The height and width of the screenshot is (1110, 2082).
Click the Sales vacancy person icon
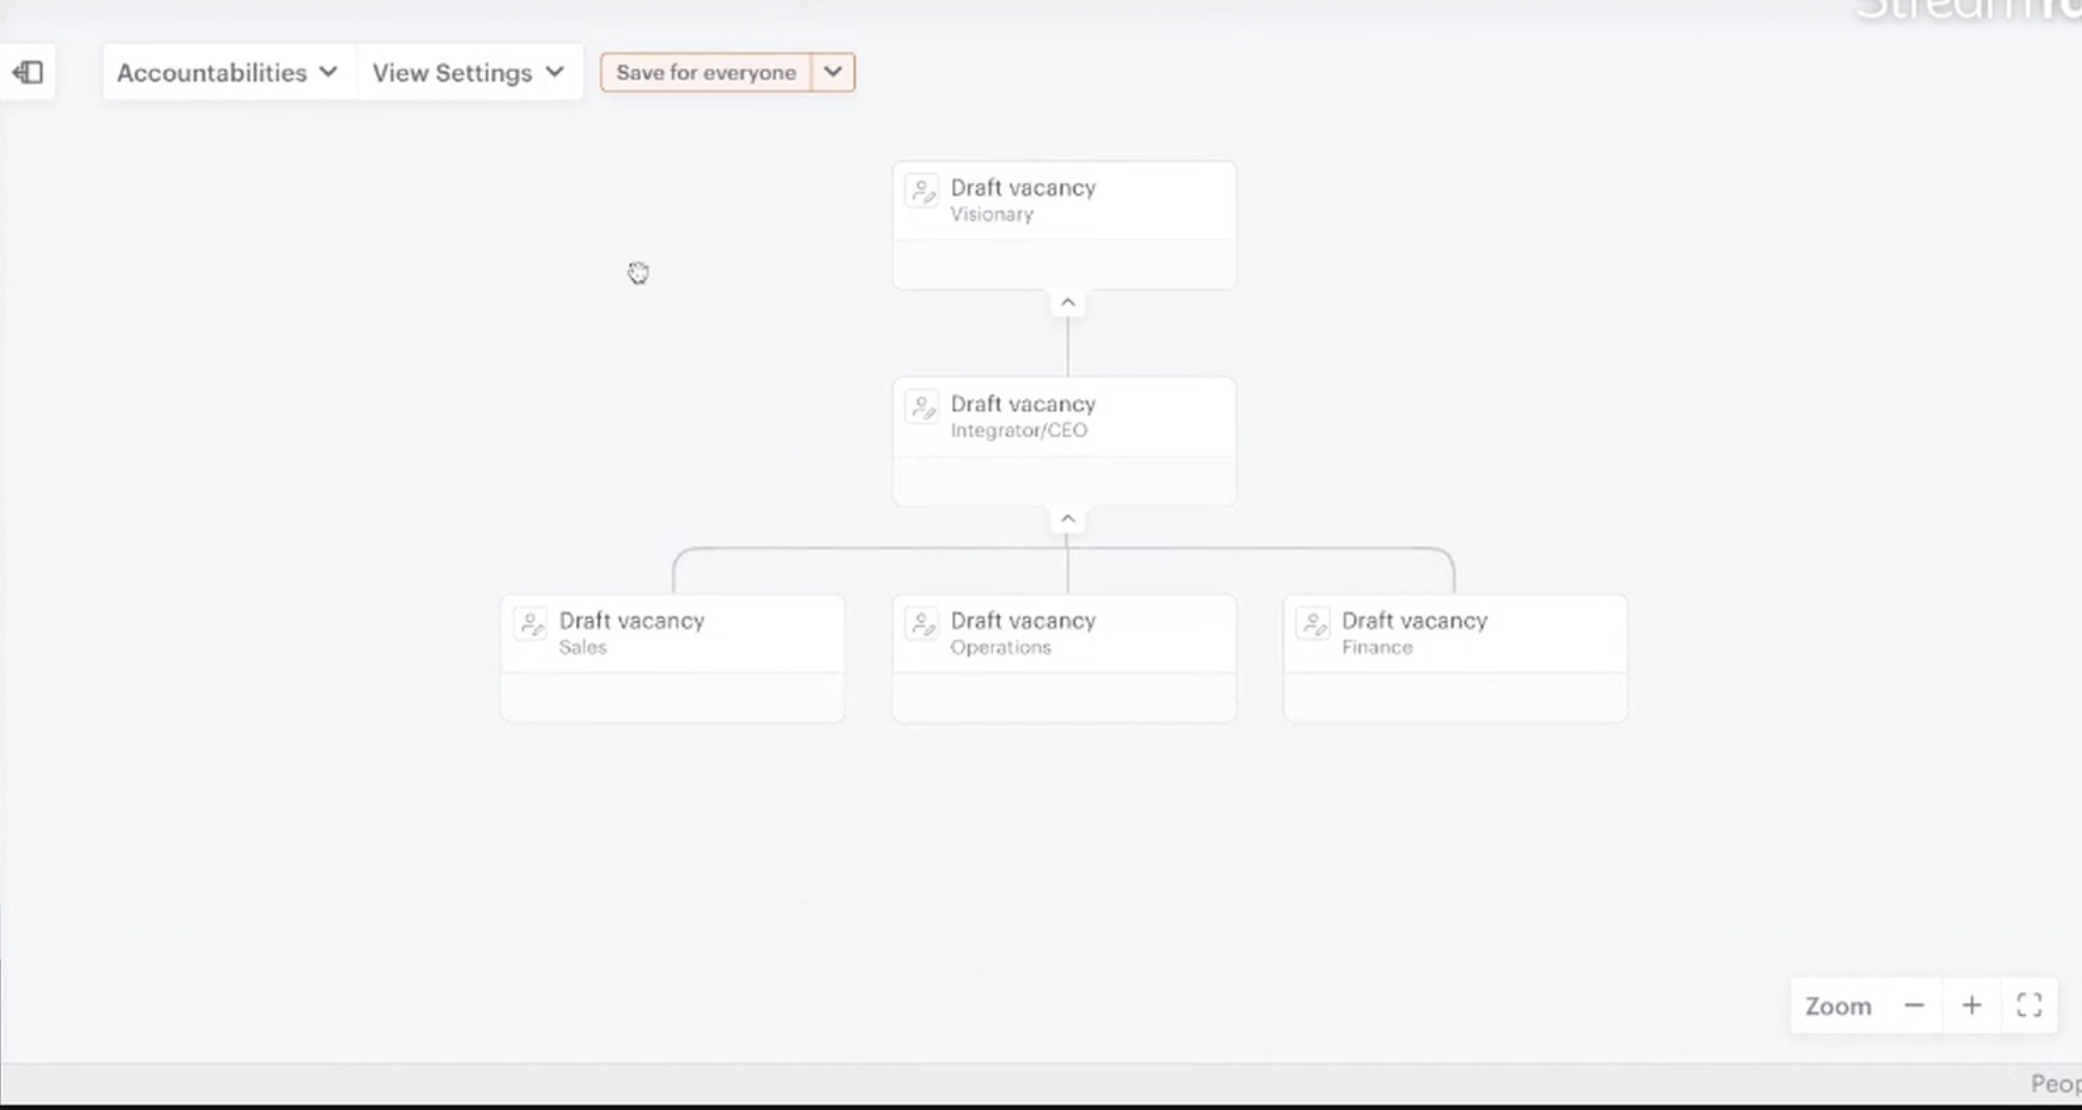pos(530,625)
